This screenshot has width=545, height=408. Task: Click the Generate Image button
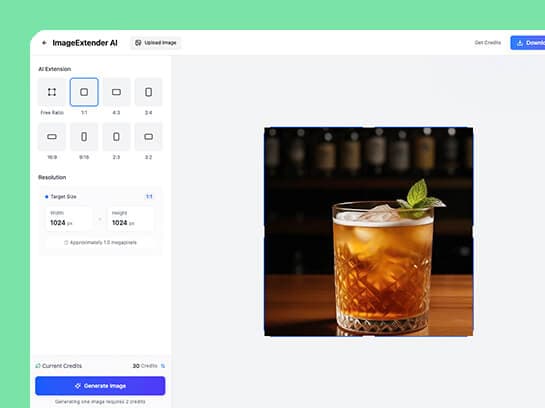pyautogui.click(x=100, y=386)
